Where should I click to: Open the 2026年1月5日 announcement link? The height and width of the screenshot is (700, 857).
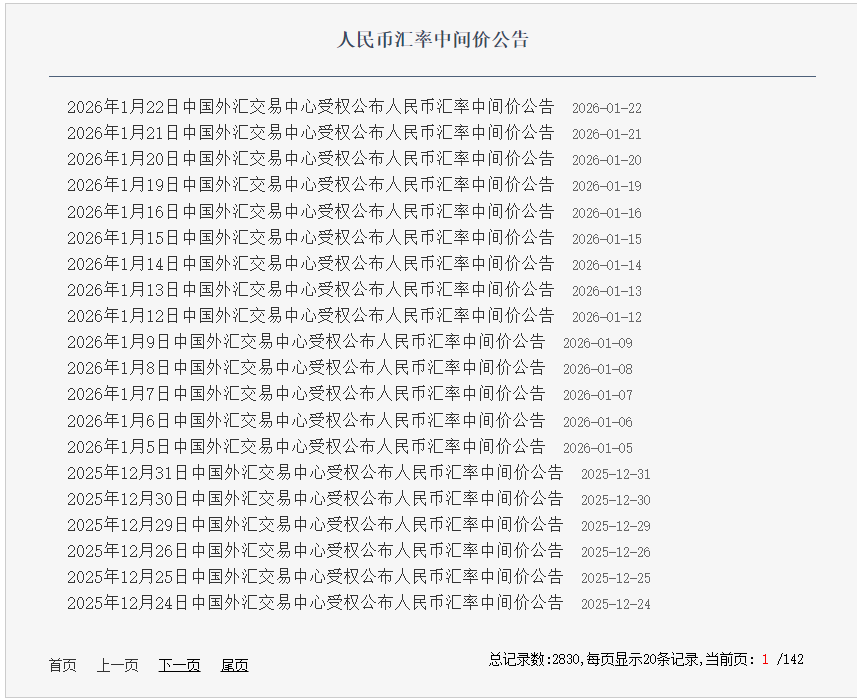pyautogui.click(x=306, y=447)
